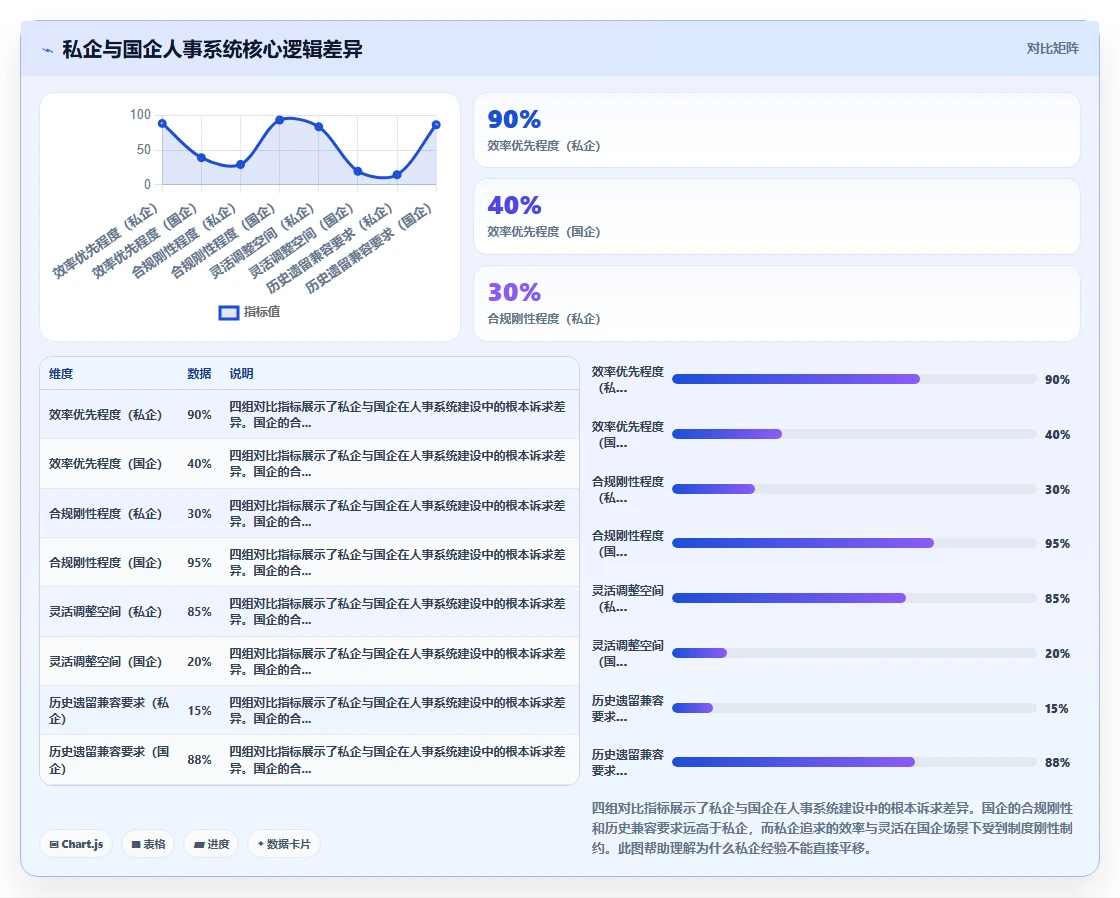Click the summary paragraph below the progress bars
This screenshot has width=1120, height=898.
click(832, 828)
